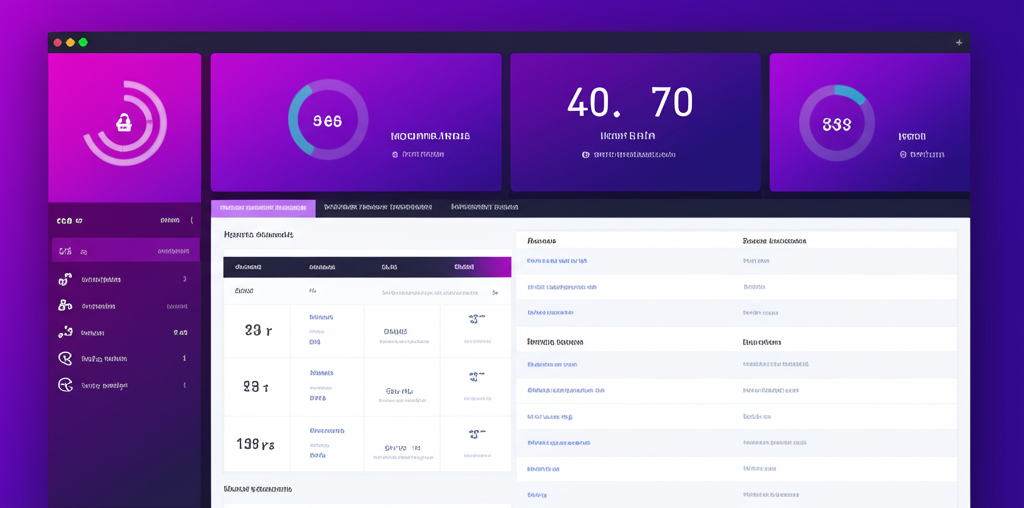Image resolution: width=1024 pixels, height=508 pixels.
Task: Click the purple-highlighted table header cell
Action: click(476, 267)
